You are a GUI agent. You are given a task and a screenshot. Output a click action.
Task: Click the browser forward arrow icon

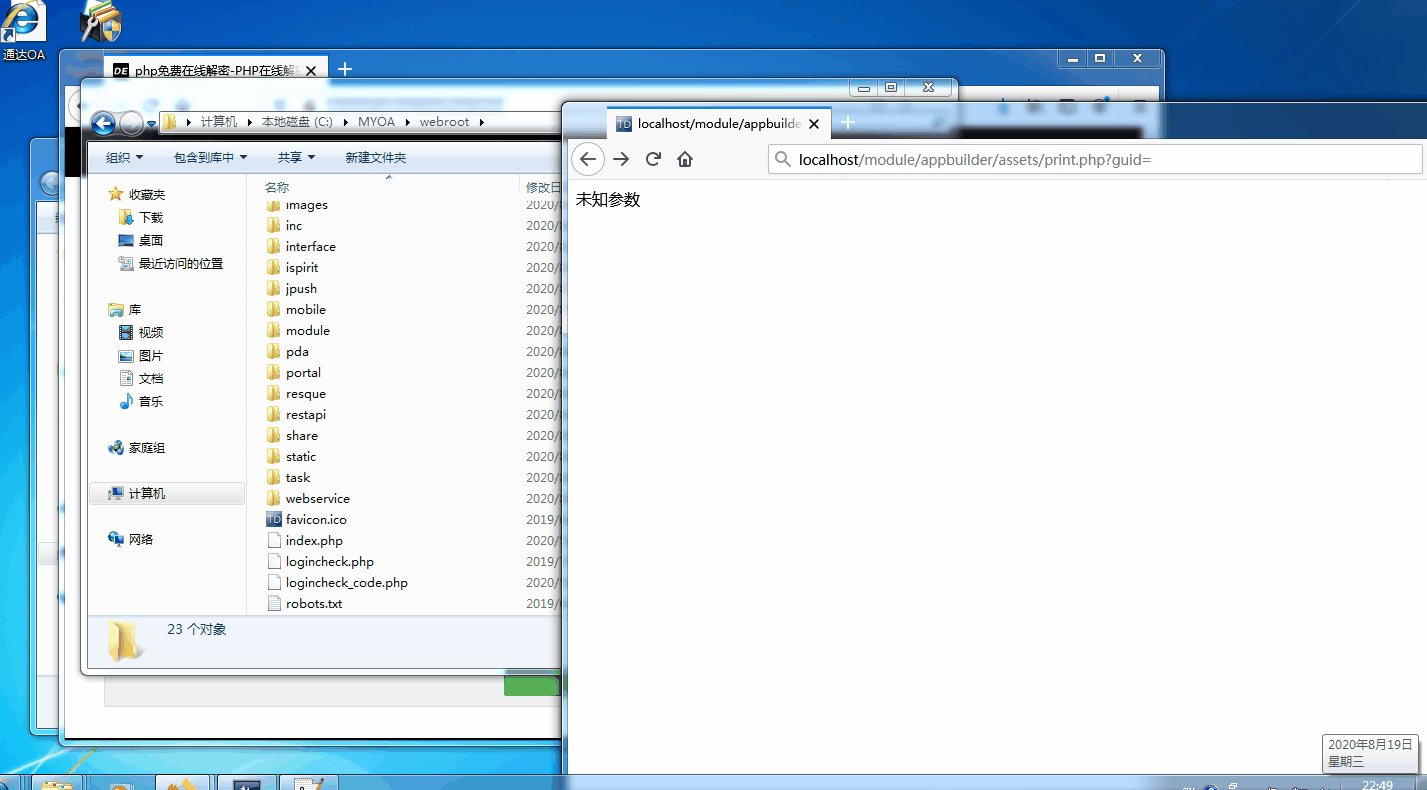point(621,159)
